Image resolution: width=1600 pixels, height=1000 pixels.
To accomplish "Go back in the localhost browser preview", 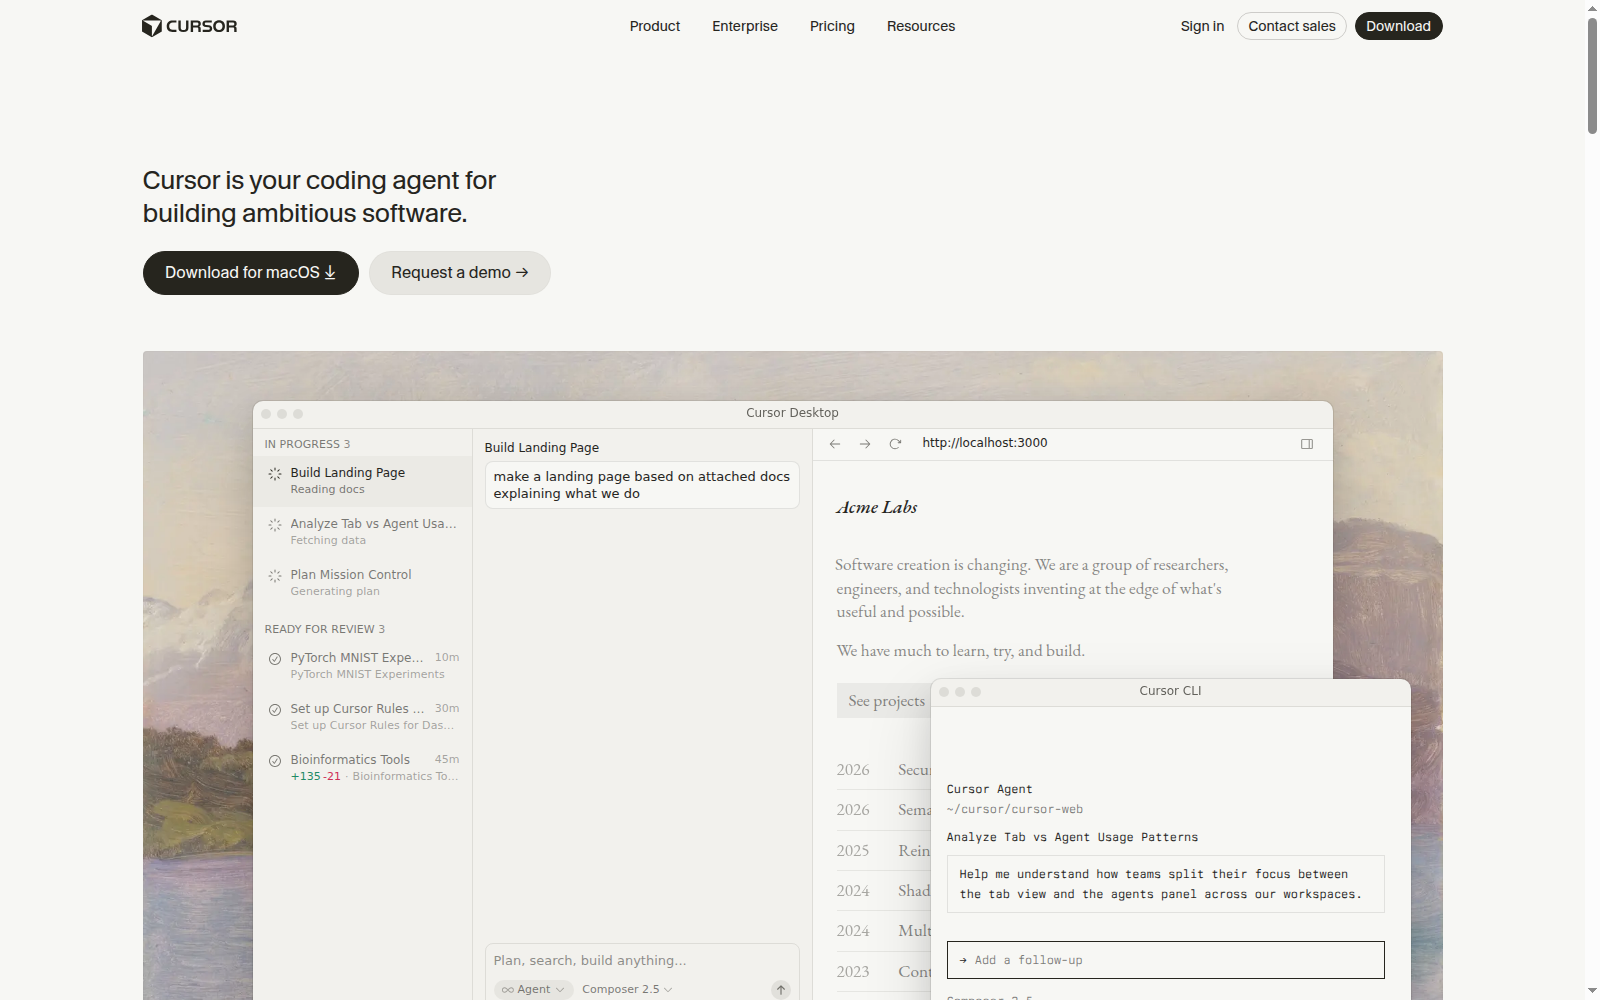I will pyautogui.click(x=835, y=444).
